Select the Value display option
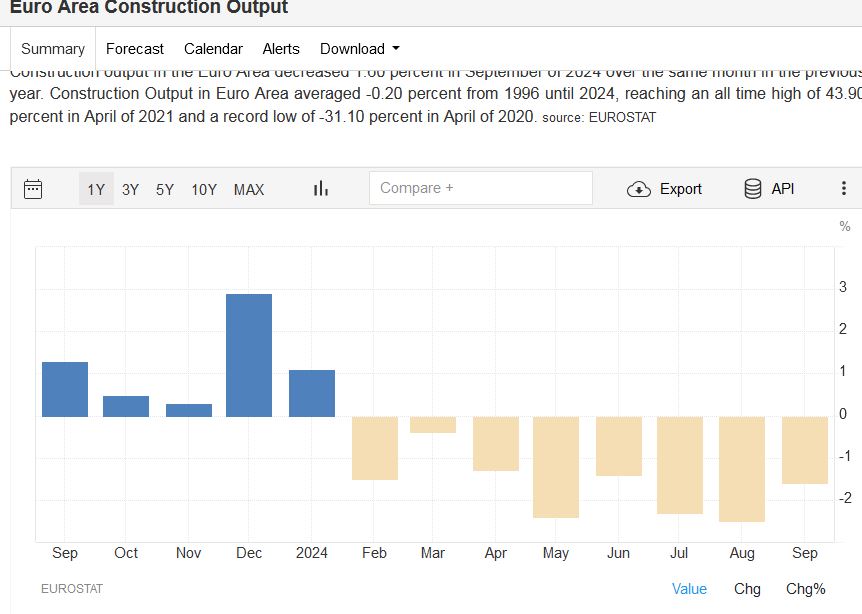Image resolution: width=862 pixels, height=614 pixels. tap(689, 589)
